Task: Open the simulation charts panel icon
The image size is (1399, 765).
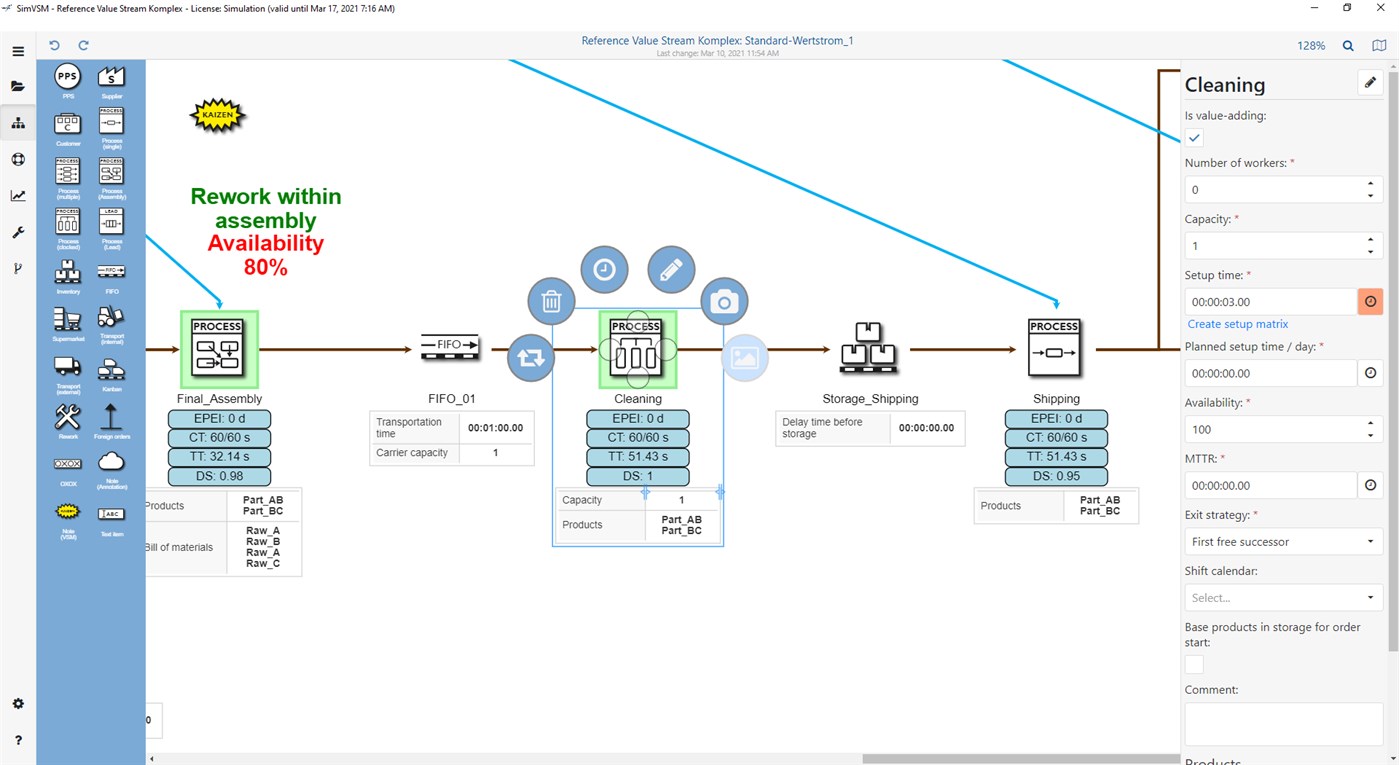Action: pos(18,195)
